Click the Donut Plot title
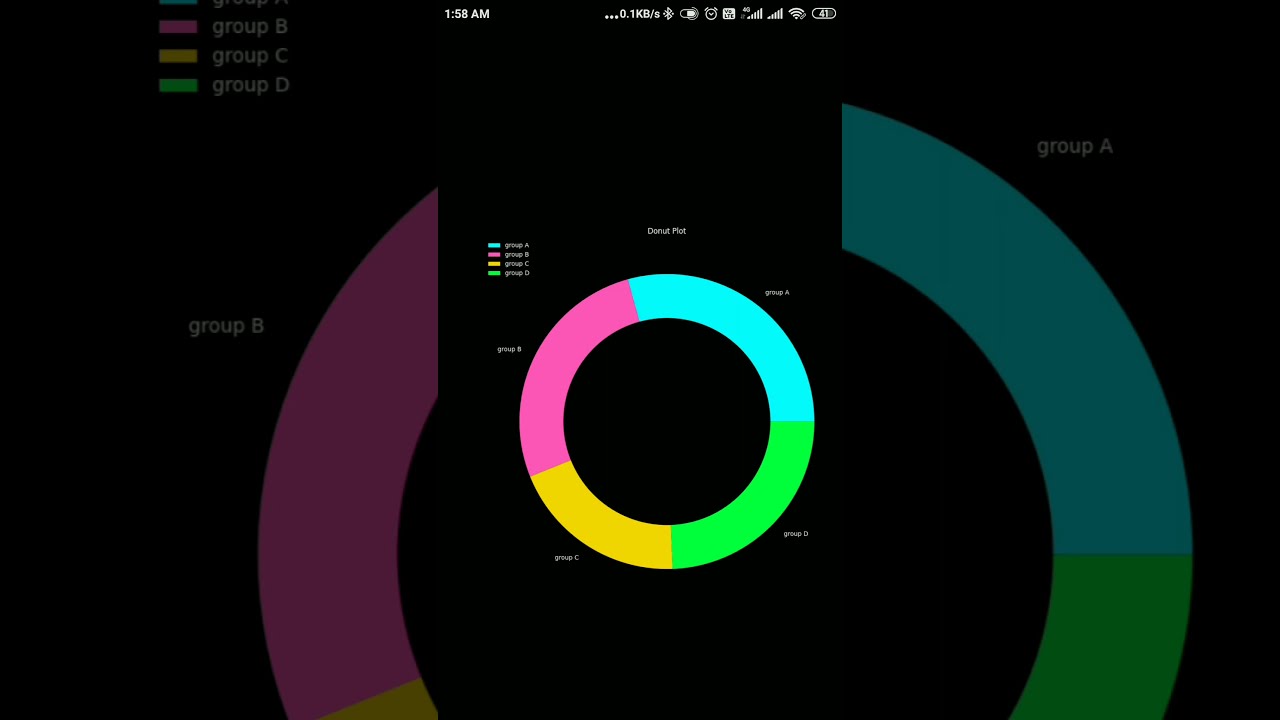Image resolution: width=1280 pixels, height=720 pixels. pyautogui.click(x=667, y=231)
